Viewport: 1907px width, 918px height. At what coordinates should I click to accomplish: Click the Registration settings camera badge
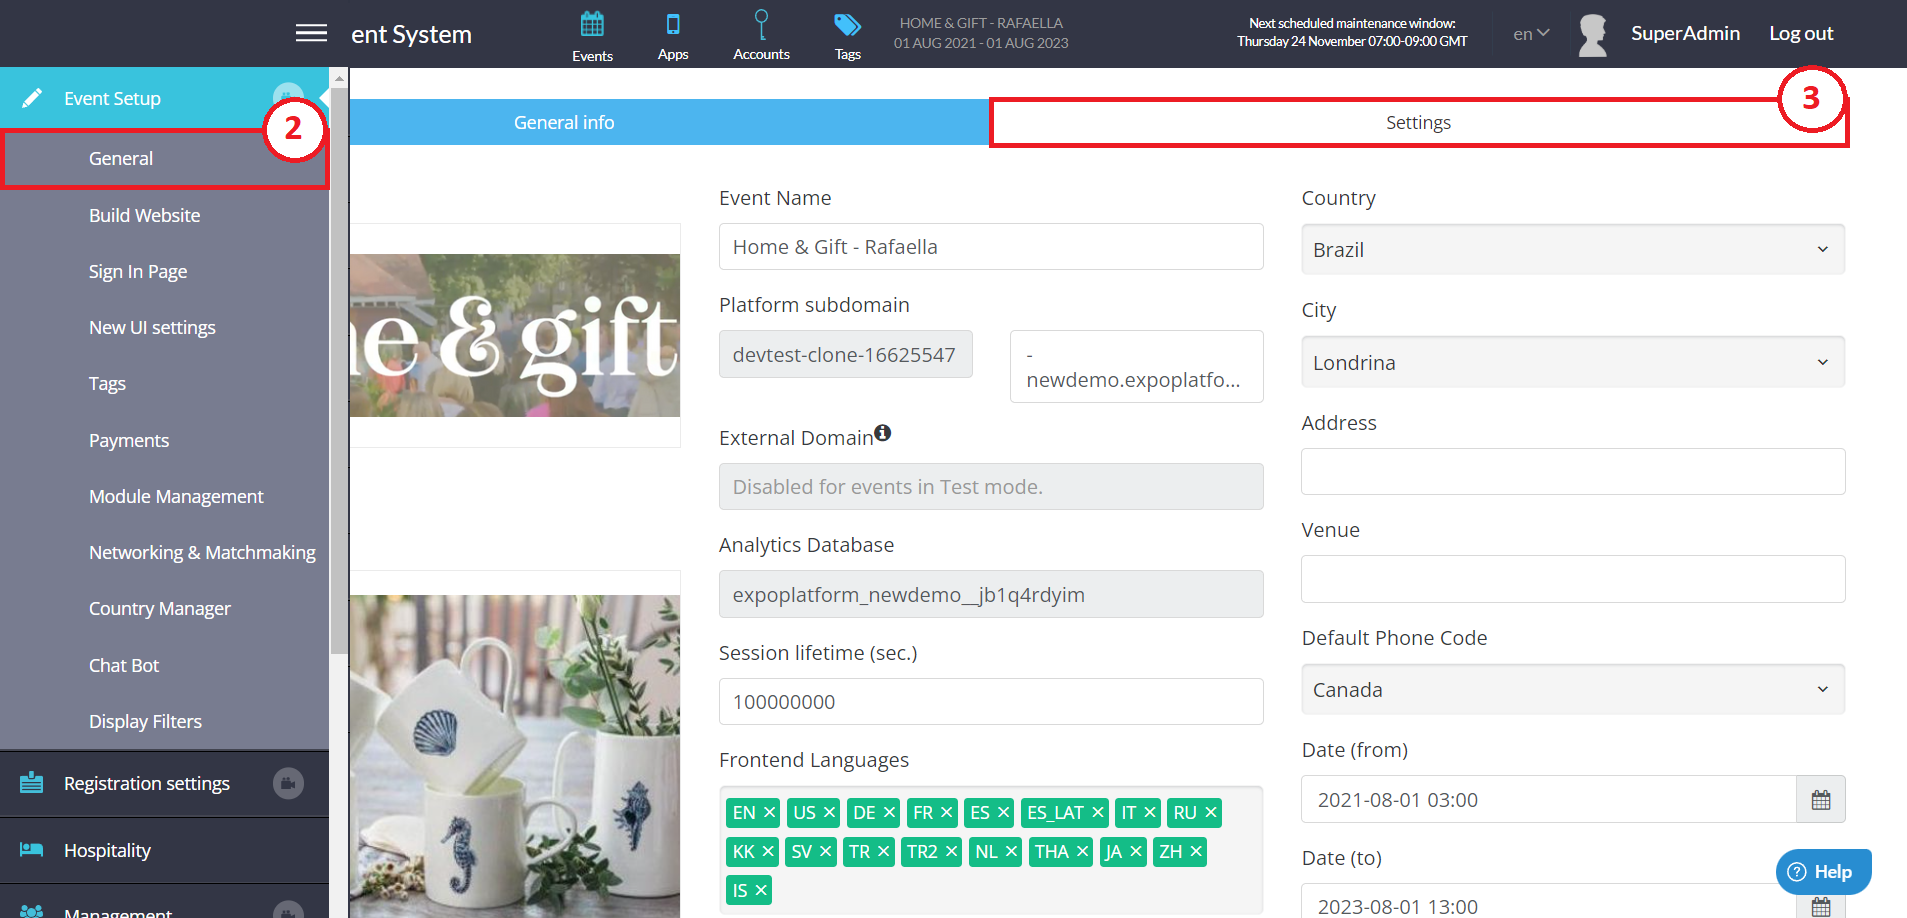click(288, 783)
